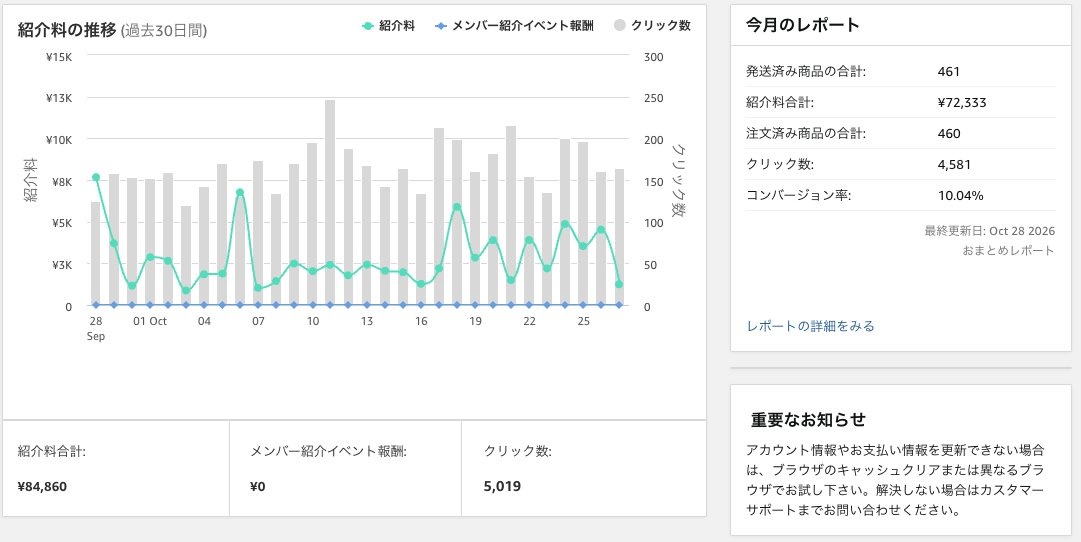
Task: Click the アカウント情報 notice paragraph
Action: pos(896,481)
